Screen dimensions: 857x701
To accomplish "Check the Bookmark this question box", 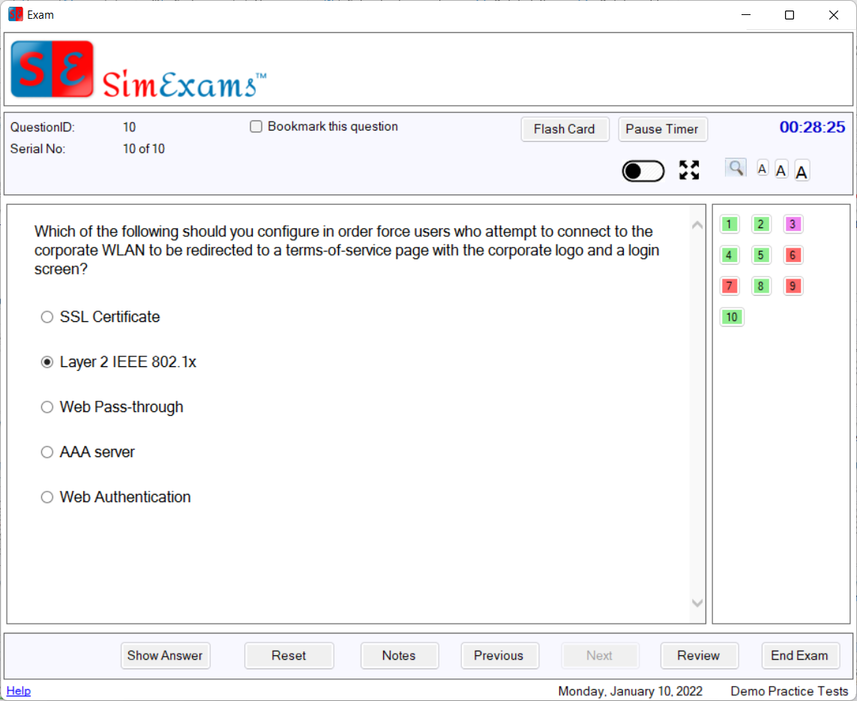I will pos(256,127).
